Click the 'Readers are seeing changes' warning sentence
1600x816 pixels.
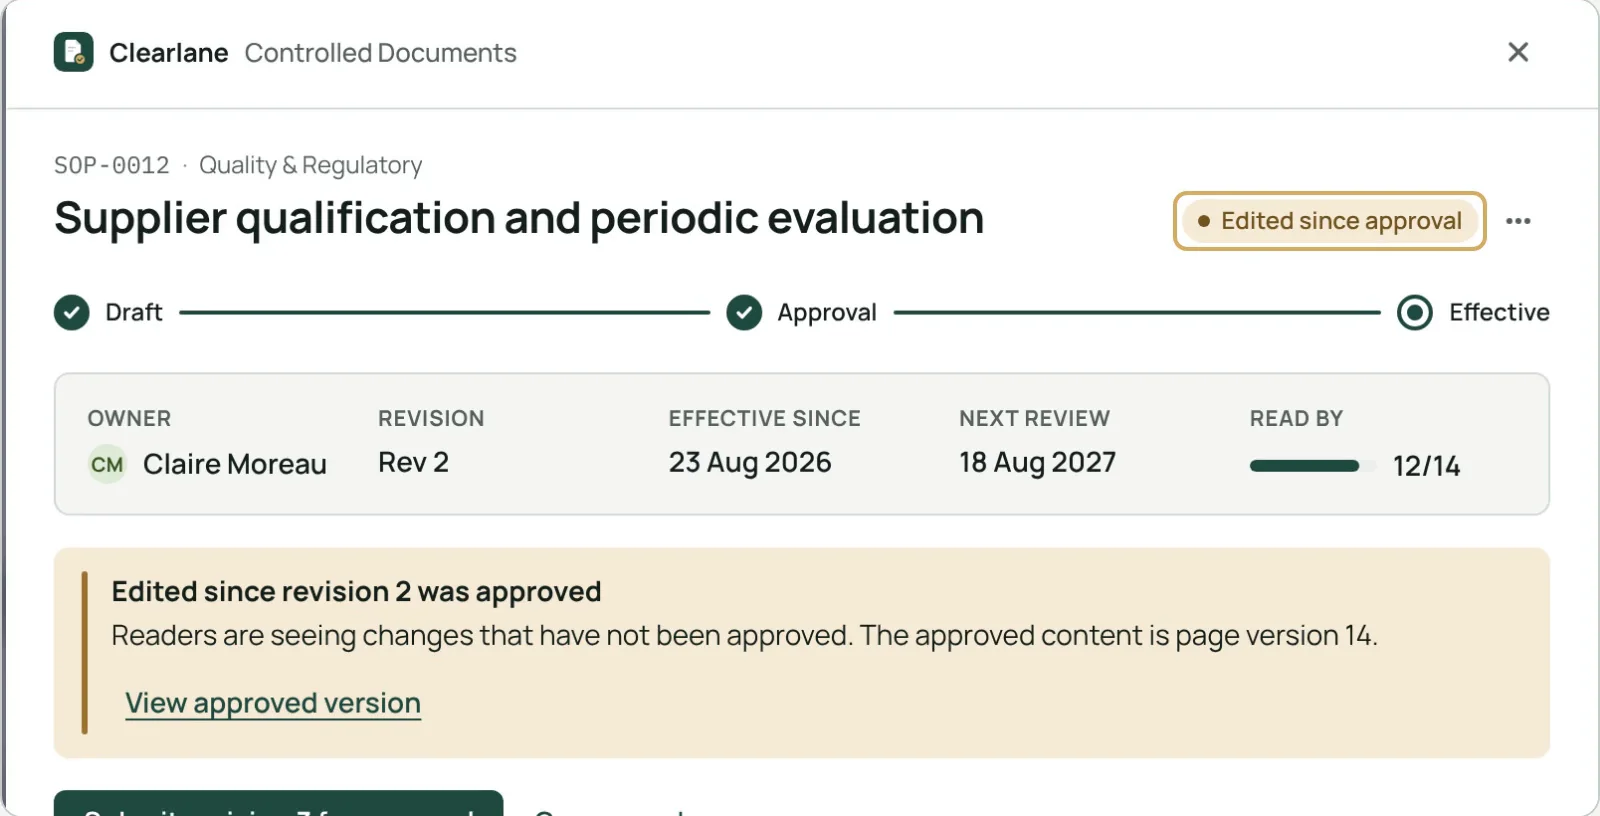tap(745, 636)
